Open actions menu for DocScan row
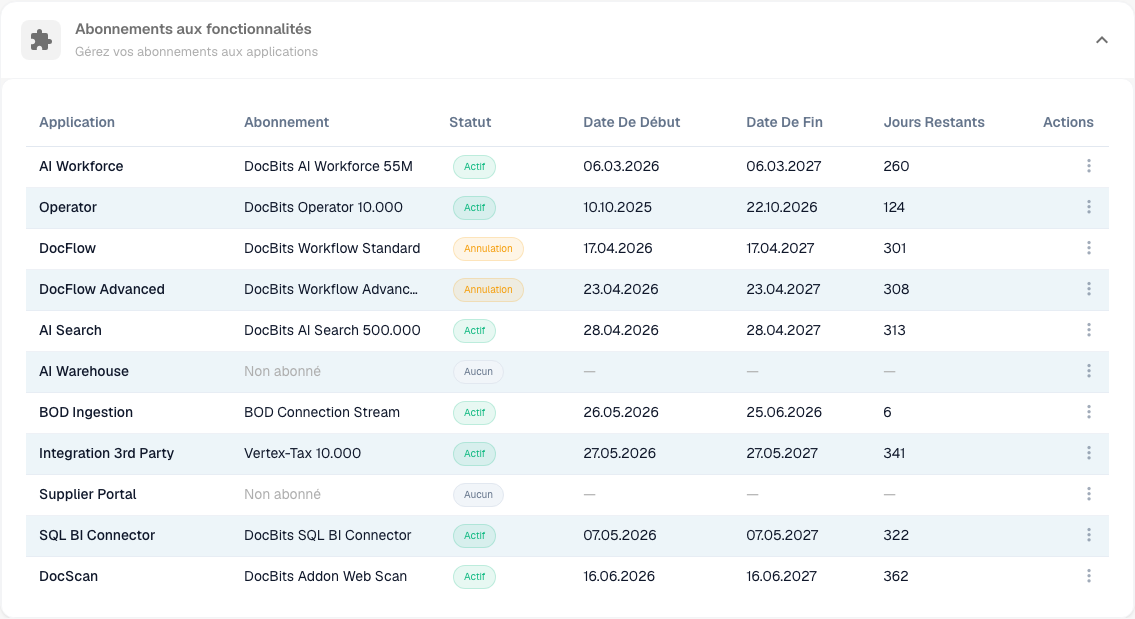The width and height of the screenshot is (1135, 619). pyautogui.click(x=1089, y=577)
